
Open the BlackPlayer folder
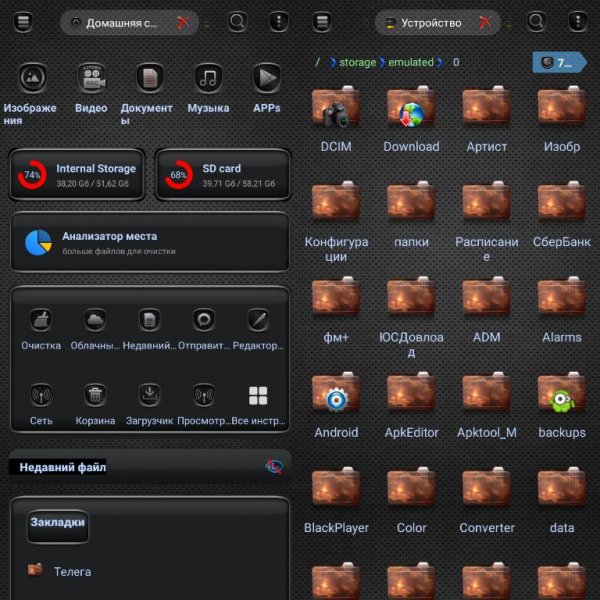(336, 488)
